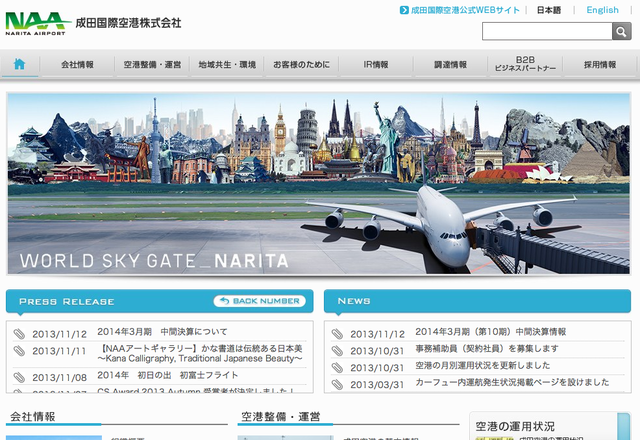Image resolution: width=640 pixels, height=440 pixels.
Task: Open the B2B ビジネスパートナー menu
Action: 525,64
